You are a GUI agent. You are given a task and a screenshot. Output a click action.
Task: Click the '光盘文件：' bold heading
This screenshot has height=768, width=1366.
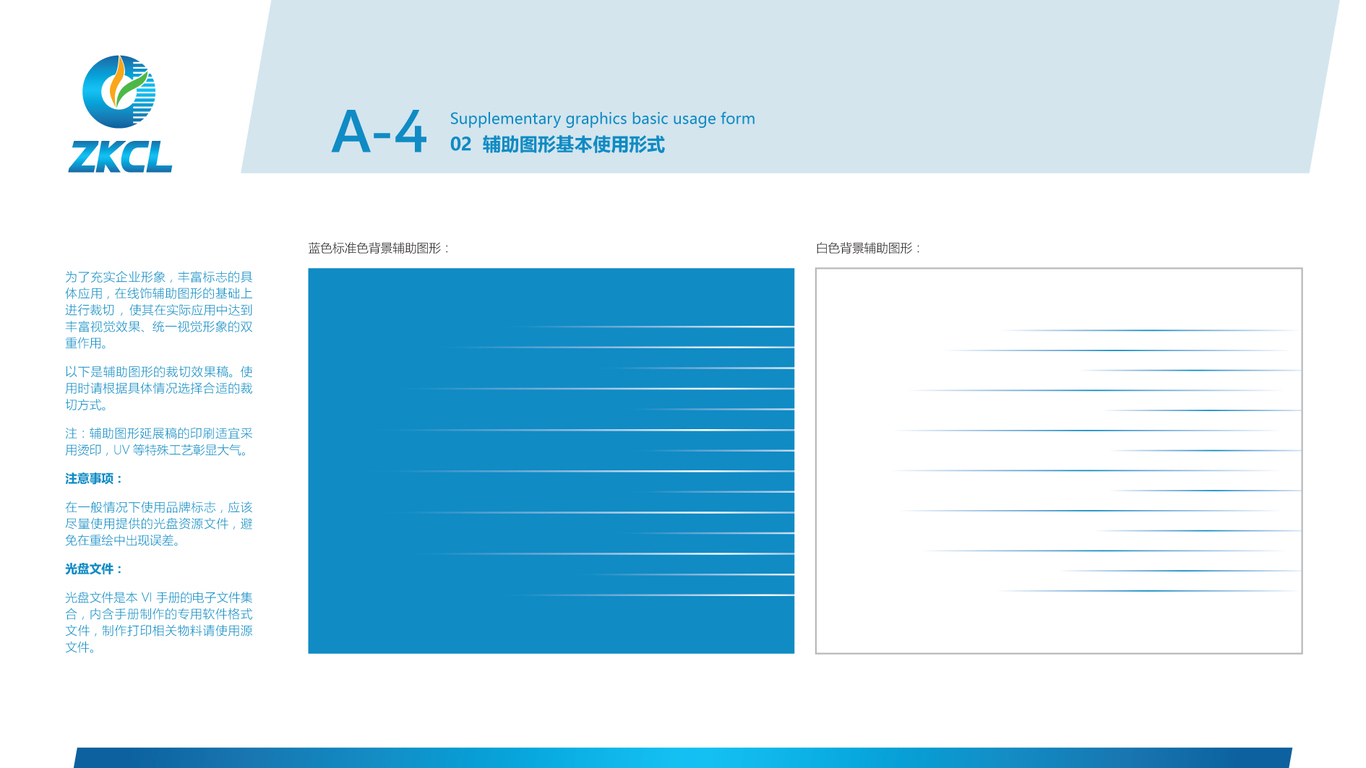[95, 569]
